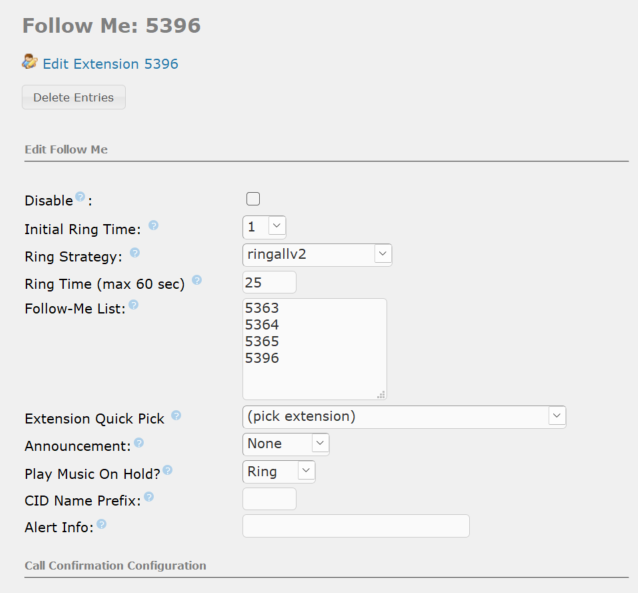
Task: Expand the Ring Strategy ringallv2 dropdown
Action: (x=317, y=255)
